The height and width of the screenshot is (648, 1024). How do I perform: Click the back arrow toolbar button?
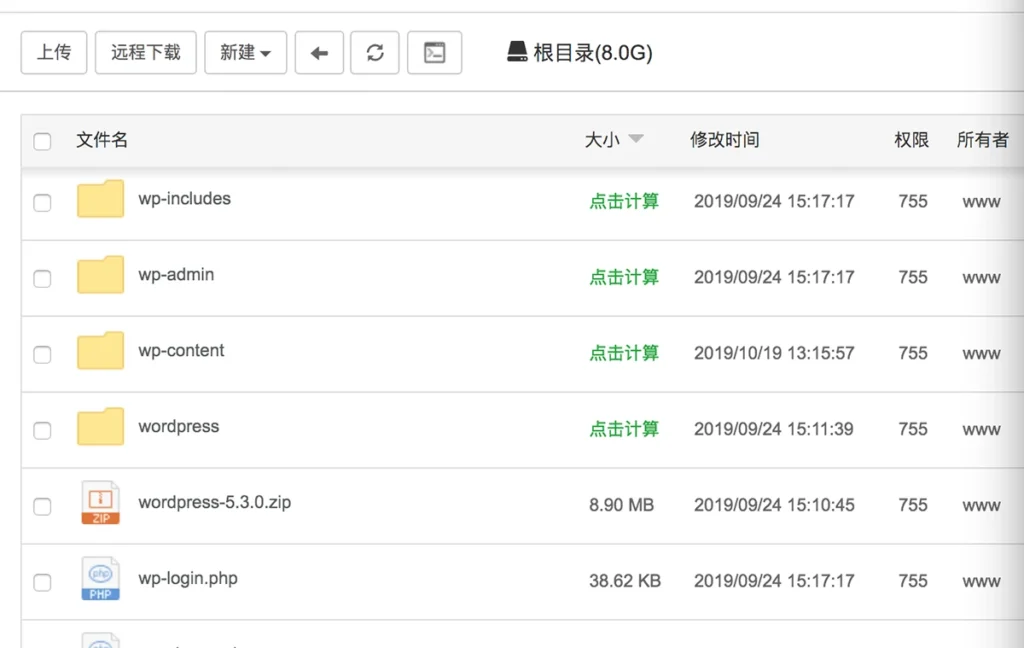[x=319, y=53]
